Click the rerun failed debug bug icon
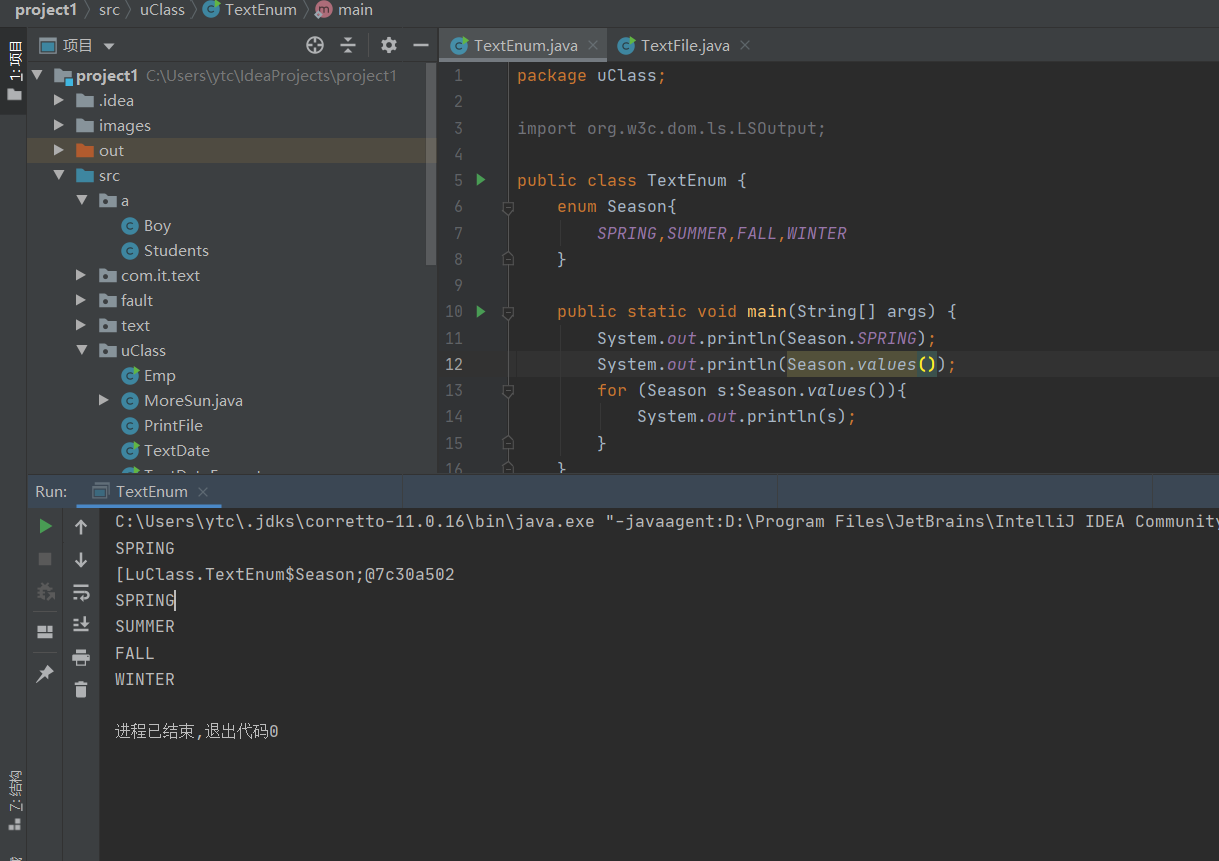The height and width of the screenshot is (861, 1219). point(45,591)
